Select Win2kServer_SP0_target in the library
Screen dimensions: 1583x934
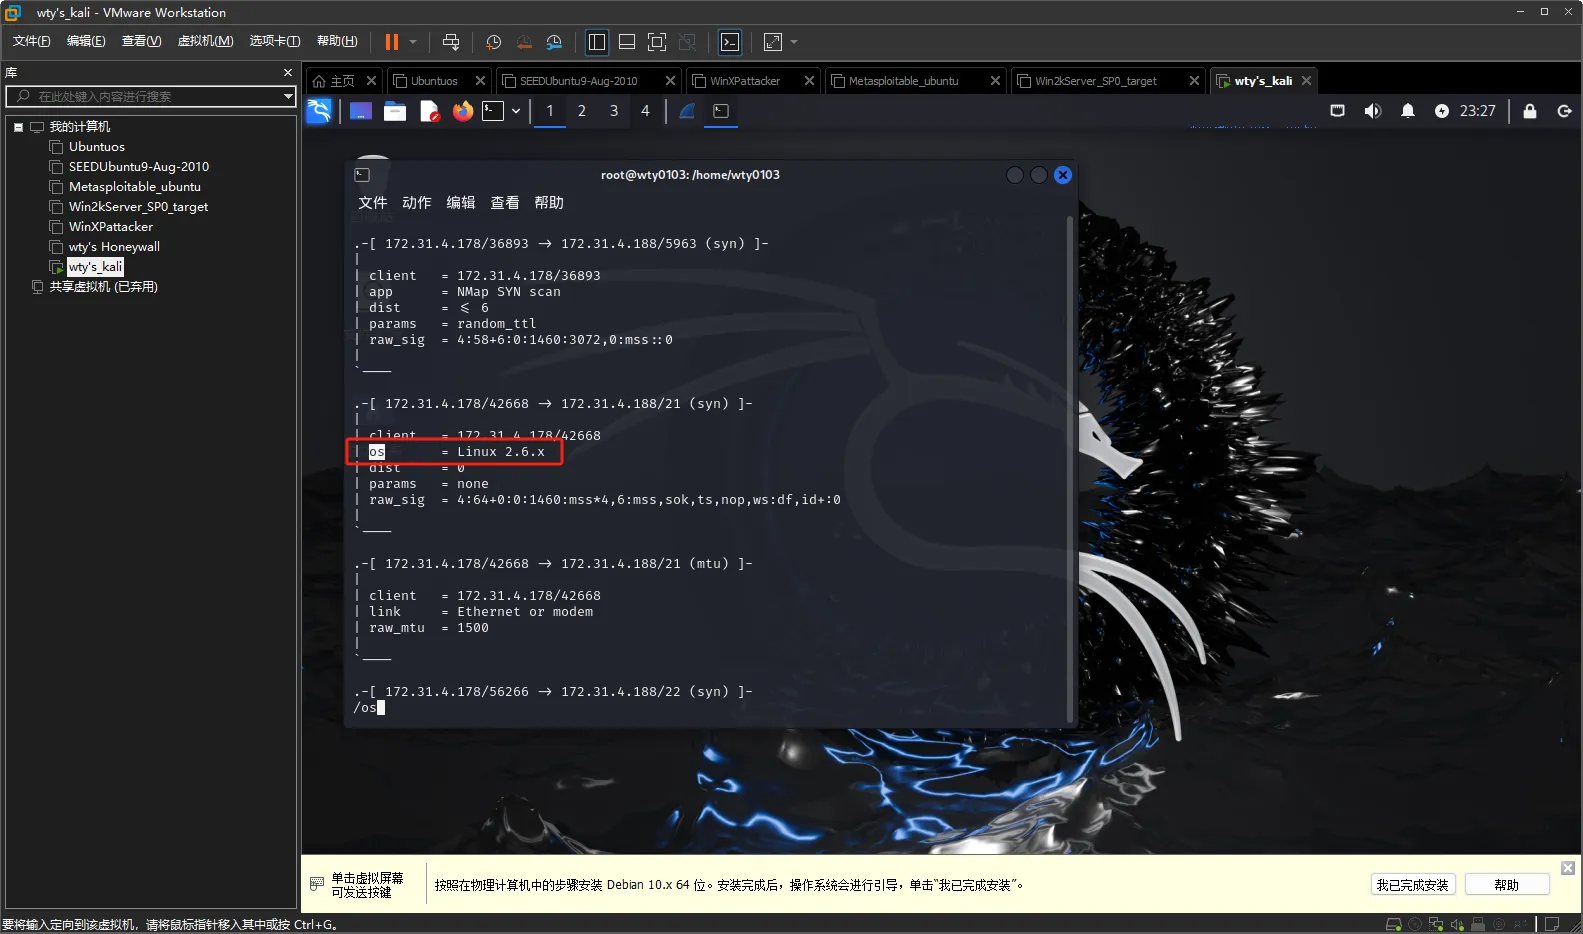point(138,207)
